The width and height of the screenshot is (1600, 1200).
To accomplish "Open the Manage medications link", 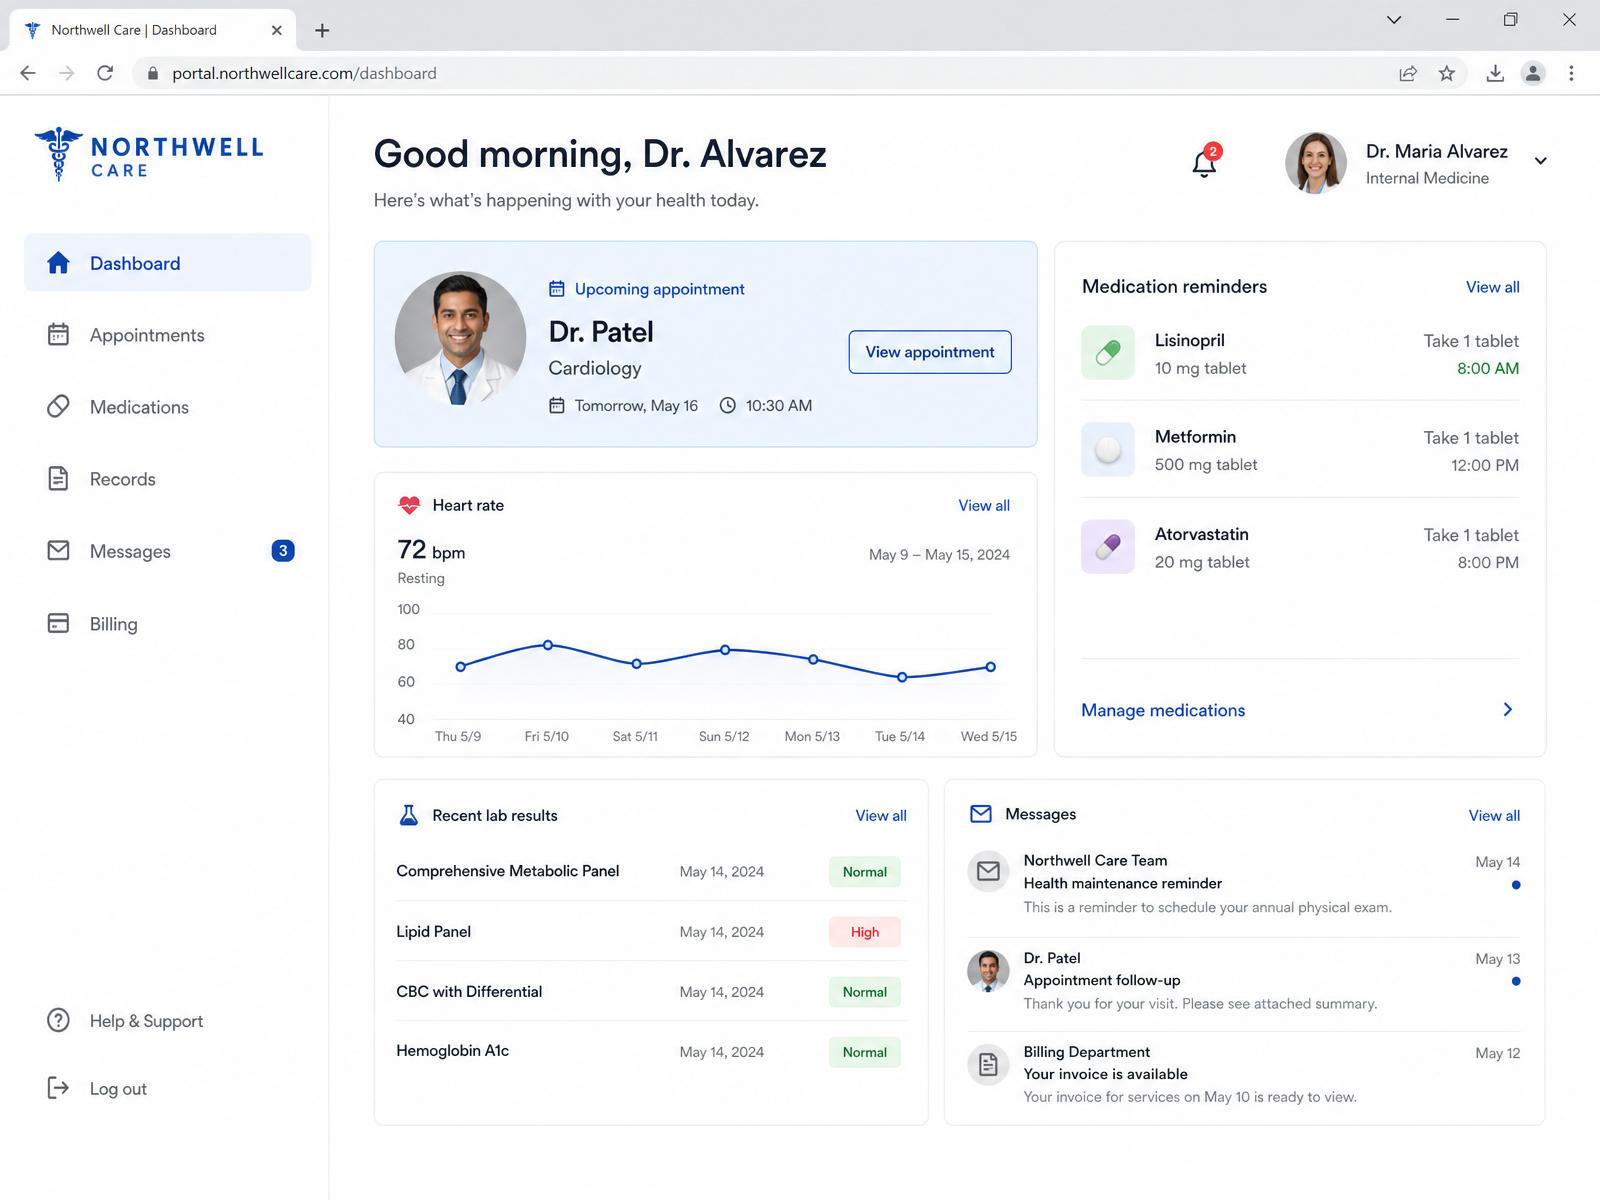I will [1163, 710].
